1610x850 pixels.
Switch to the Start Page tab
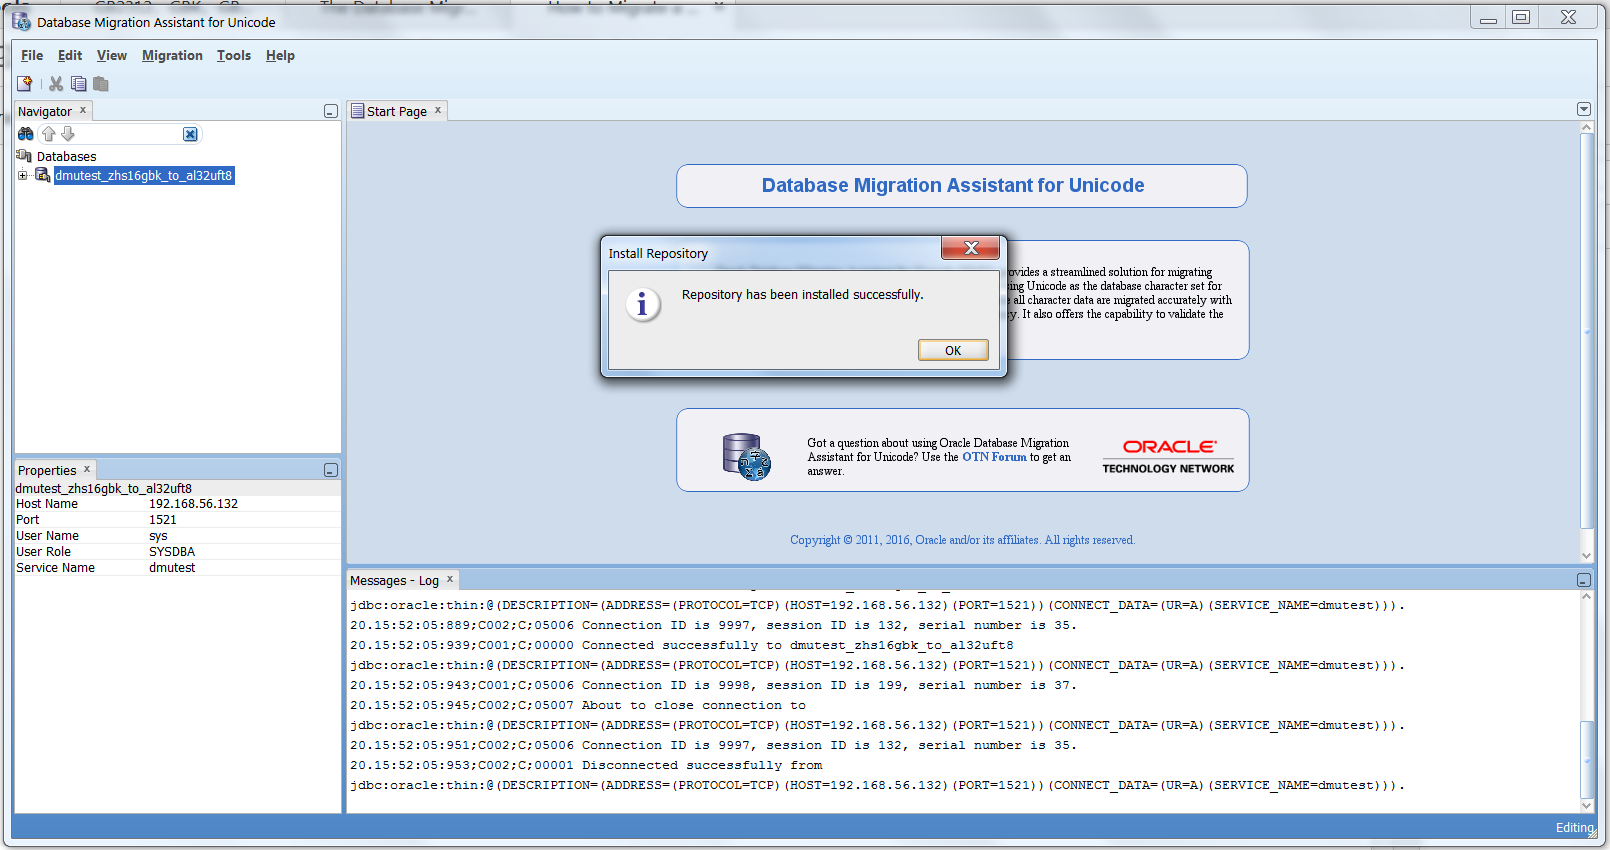tap(397, 111)
